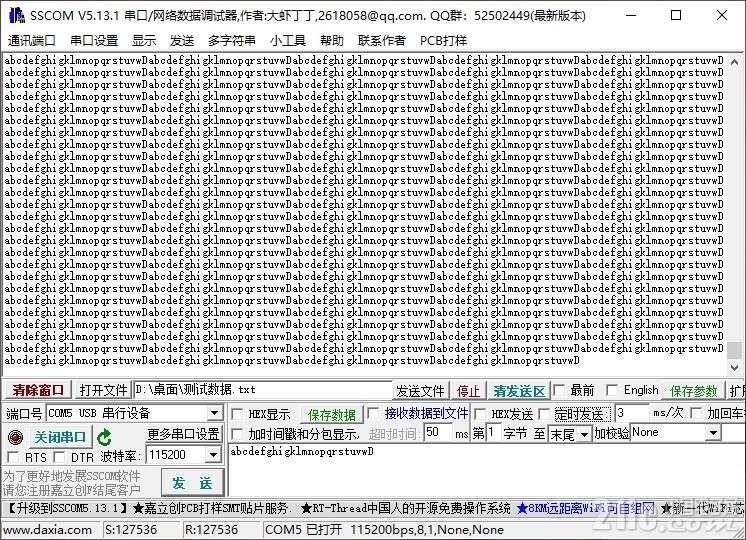Click the 发送文件 button
This screenshot has height=540, width=746.
pyautogui.click(x=420, y=391)
